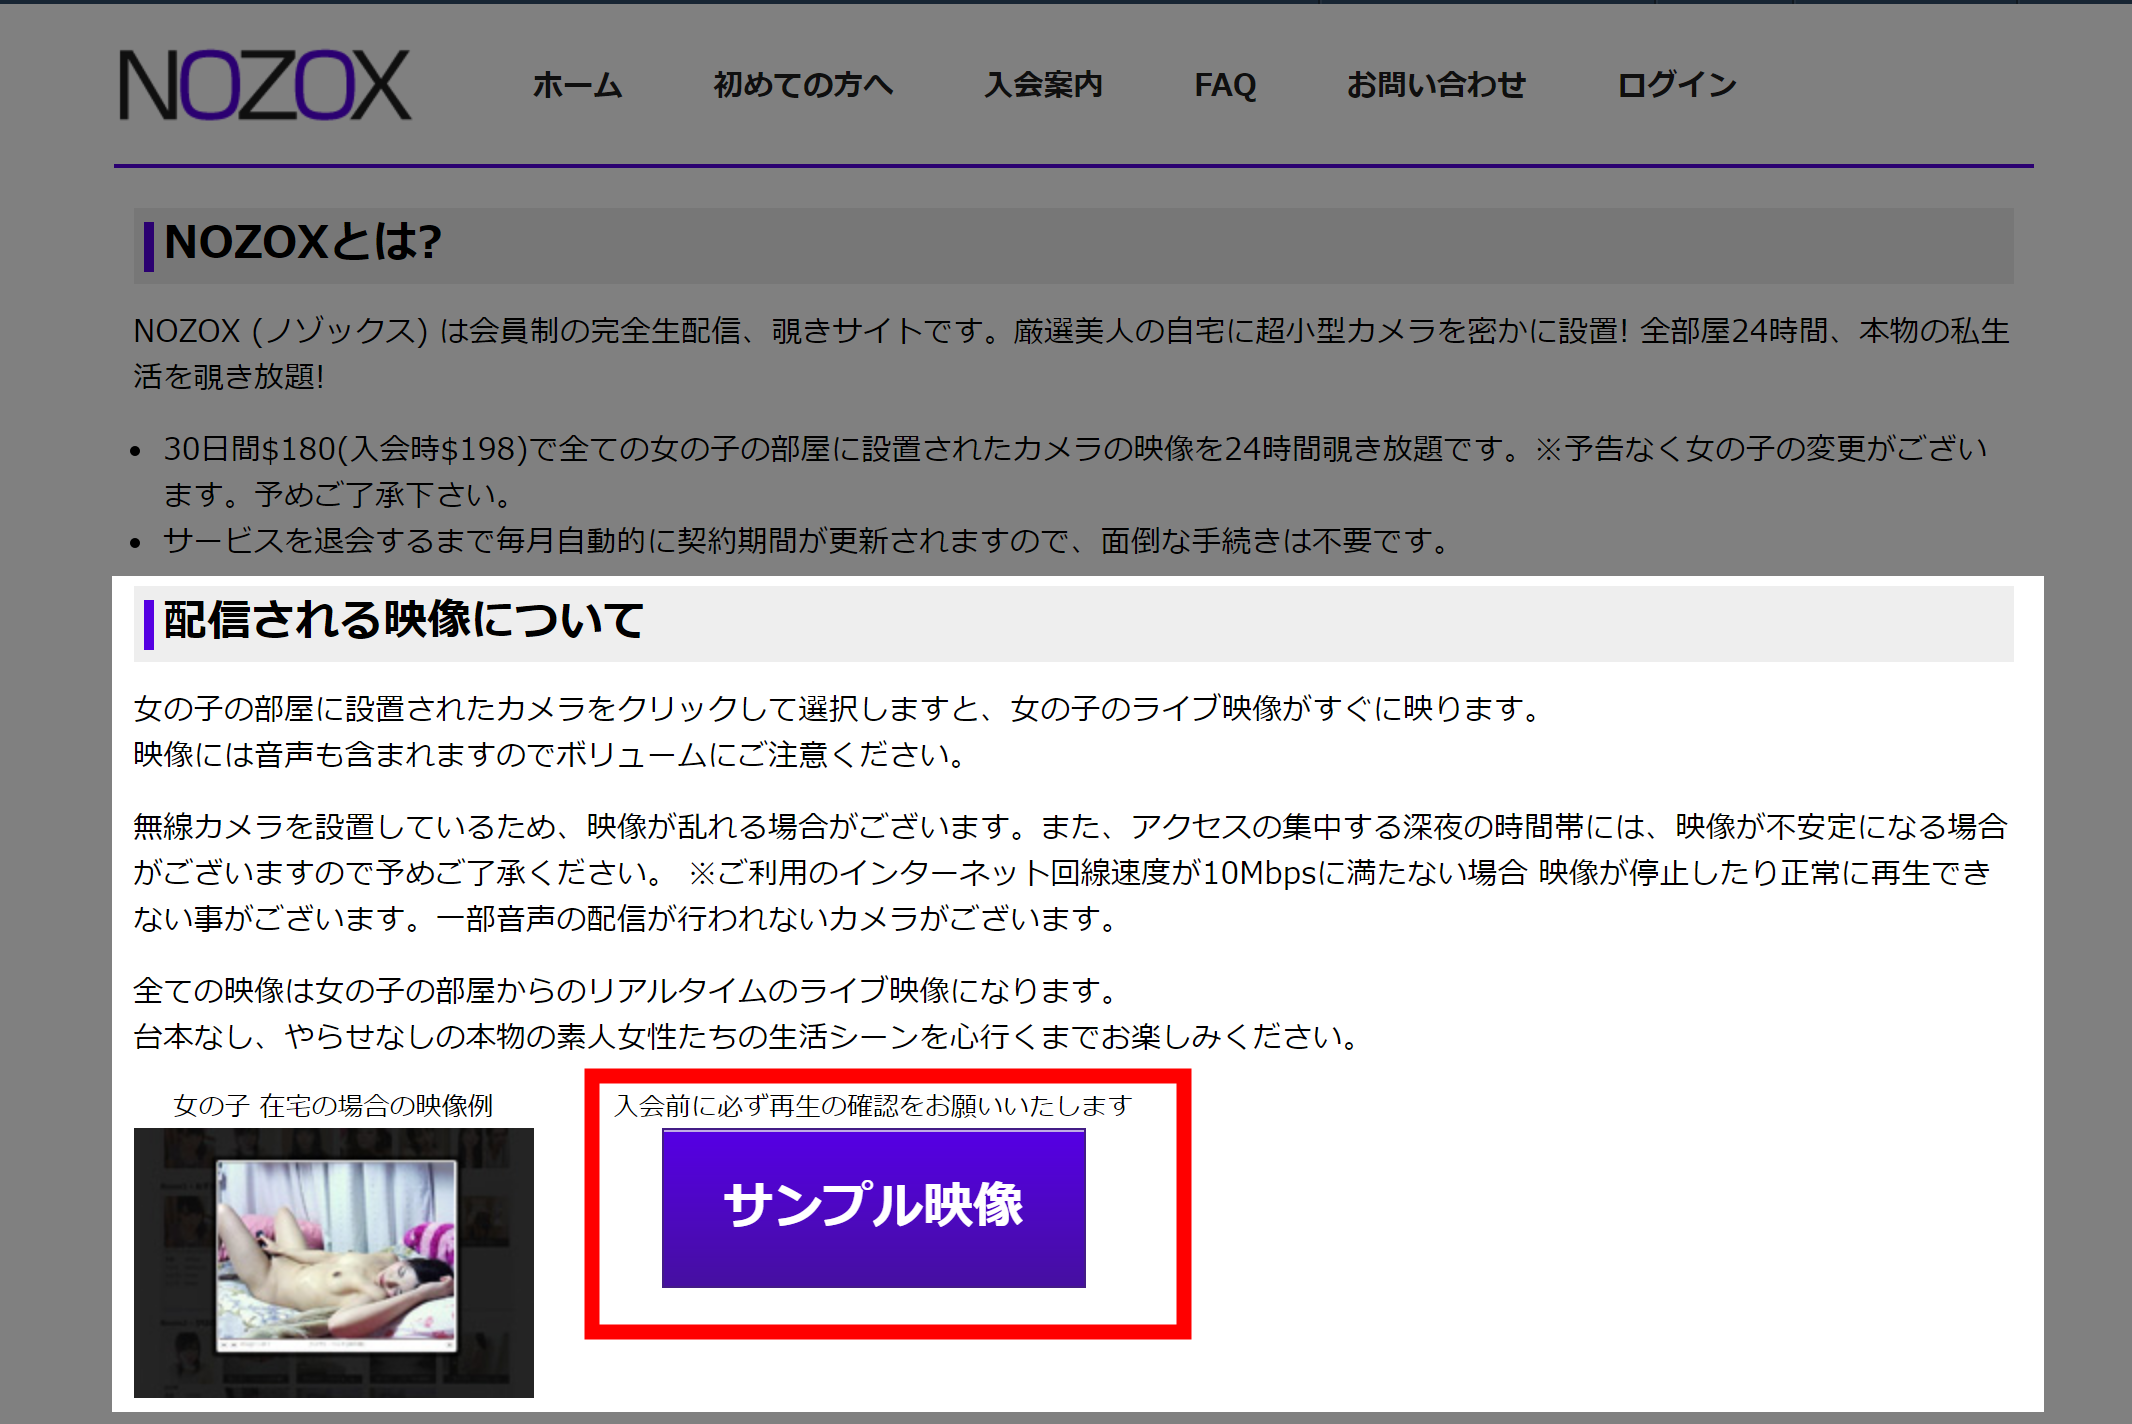Click the 入会前に必ず再生の確認 notice text
The width and height of the screenshot is (2132, 1424).
click(871, 1106)
